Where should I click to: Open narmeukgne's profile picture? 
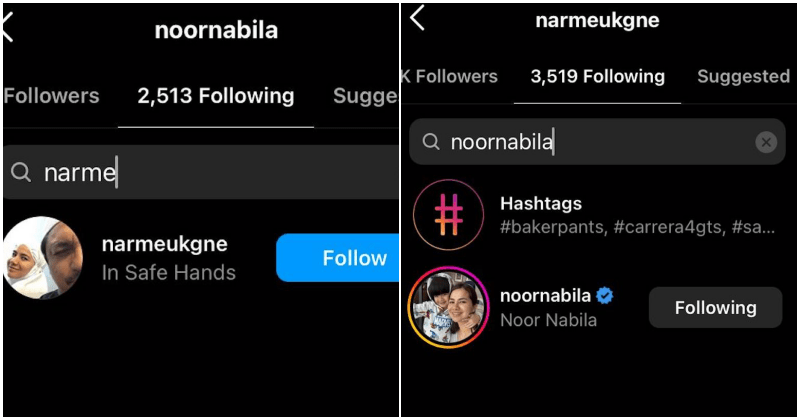[x=43, y=258]
